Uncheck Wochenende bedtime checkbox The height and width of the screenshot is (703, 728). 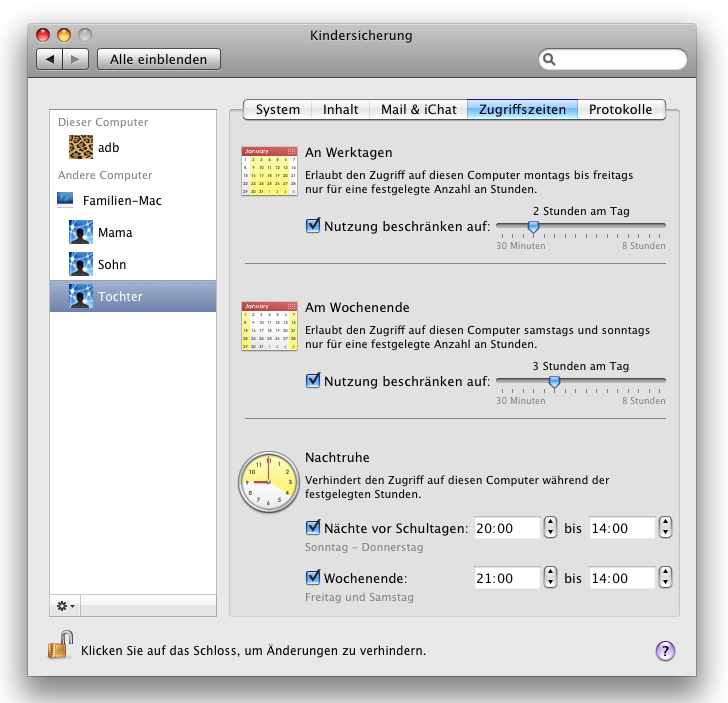[x=313, y=578]
